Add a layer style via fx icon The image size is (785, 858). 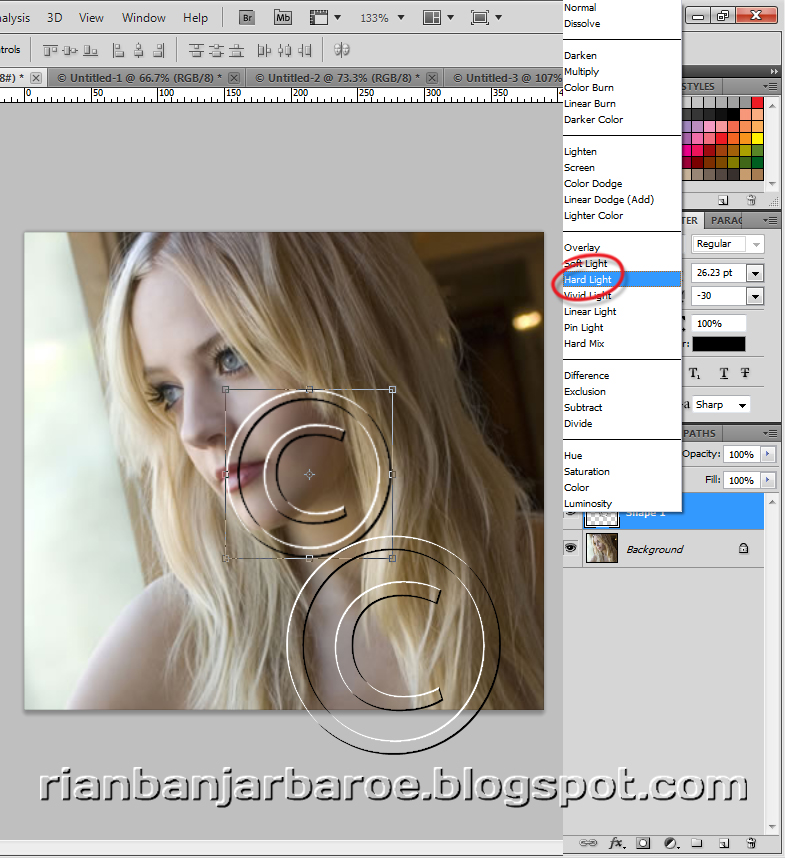(617, 843)
